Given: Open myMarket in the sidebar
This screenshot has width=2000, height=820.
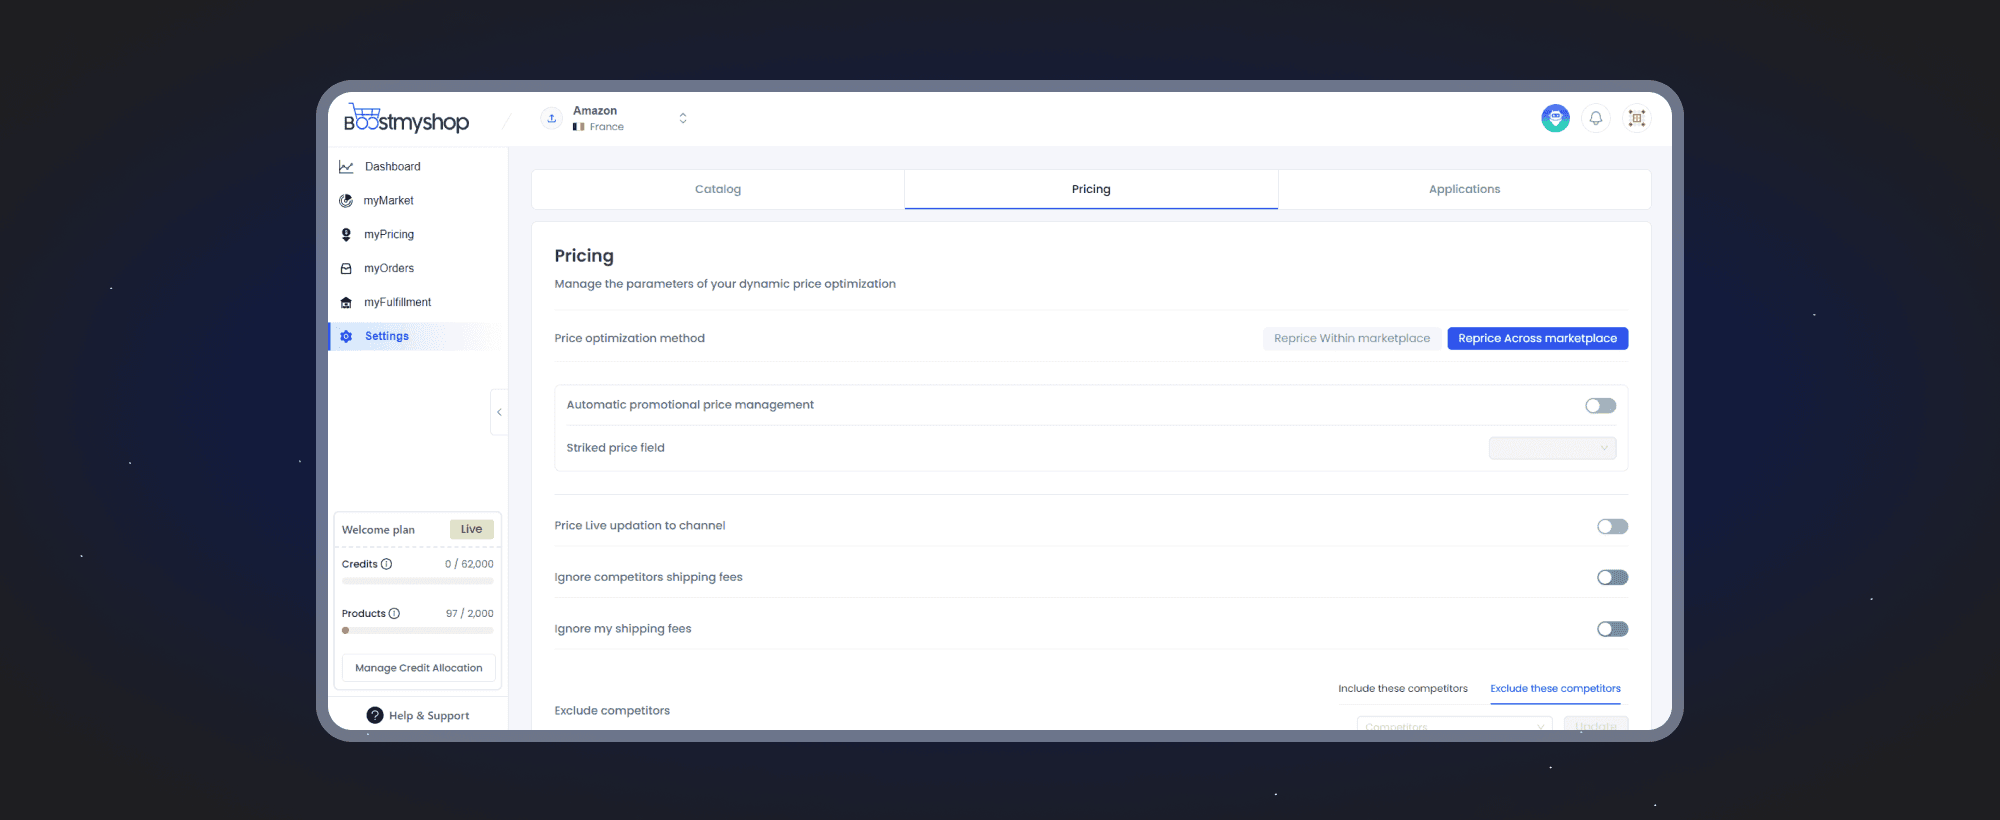Looking at the screenshot, I should coord(388,201).
